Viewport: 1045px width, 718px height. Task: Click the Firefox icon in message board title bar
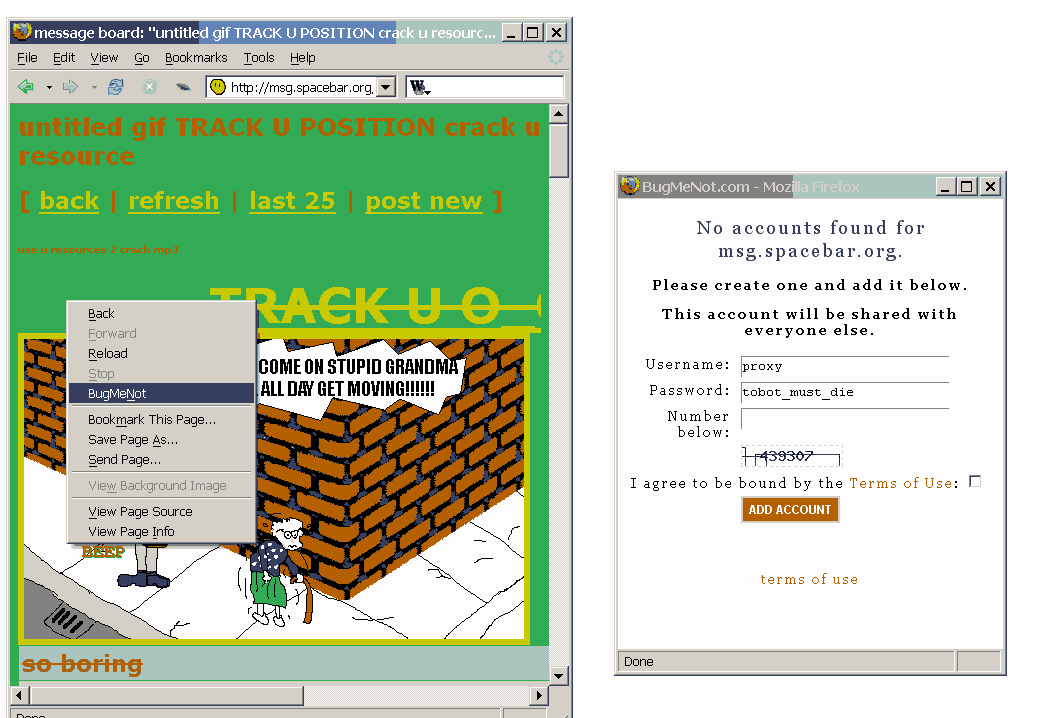[22, 31]
